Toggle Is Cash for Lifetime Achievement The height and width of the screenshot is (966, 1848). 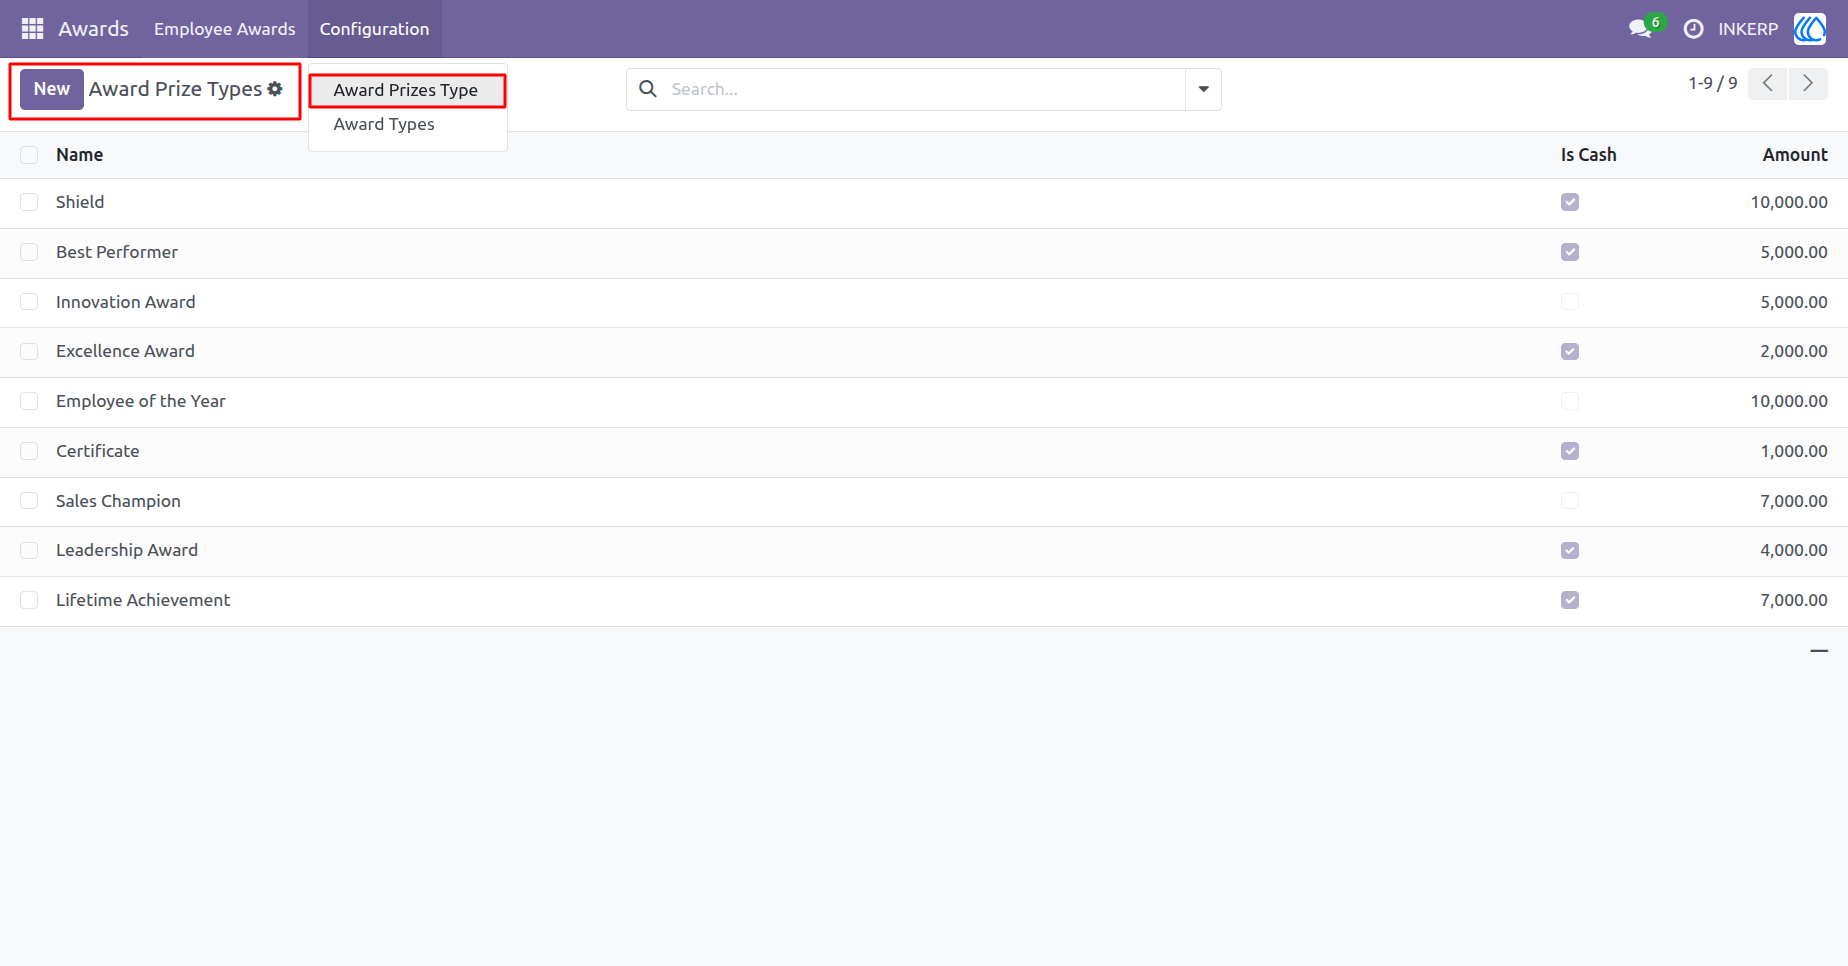pos(1570,600)
